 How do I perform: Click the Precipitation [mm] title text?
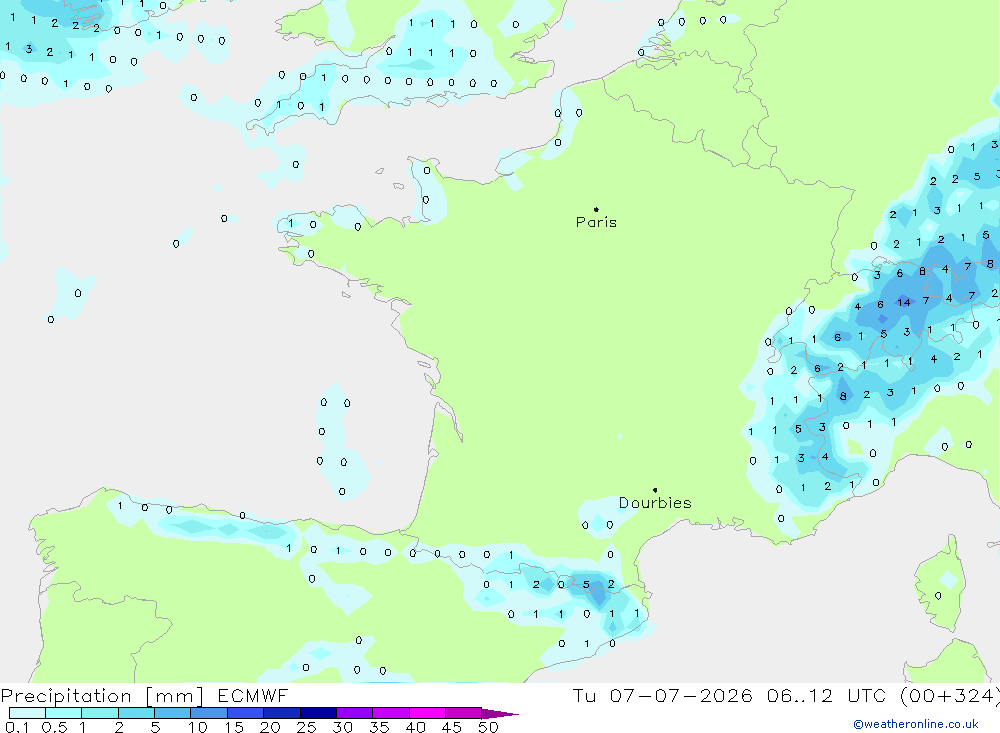click(102, 696)
